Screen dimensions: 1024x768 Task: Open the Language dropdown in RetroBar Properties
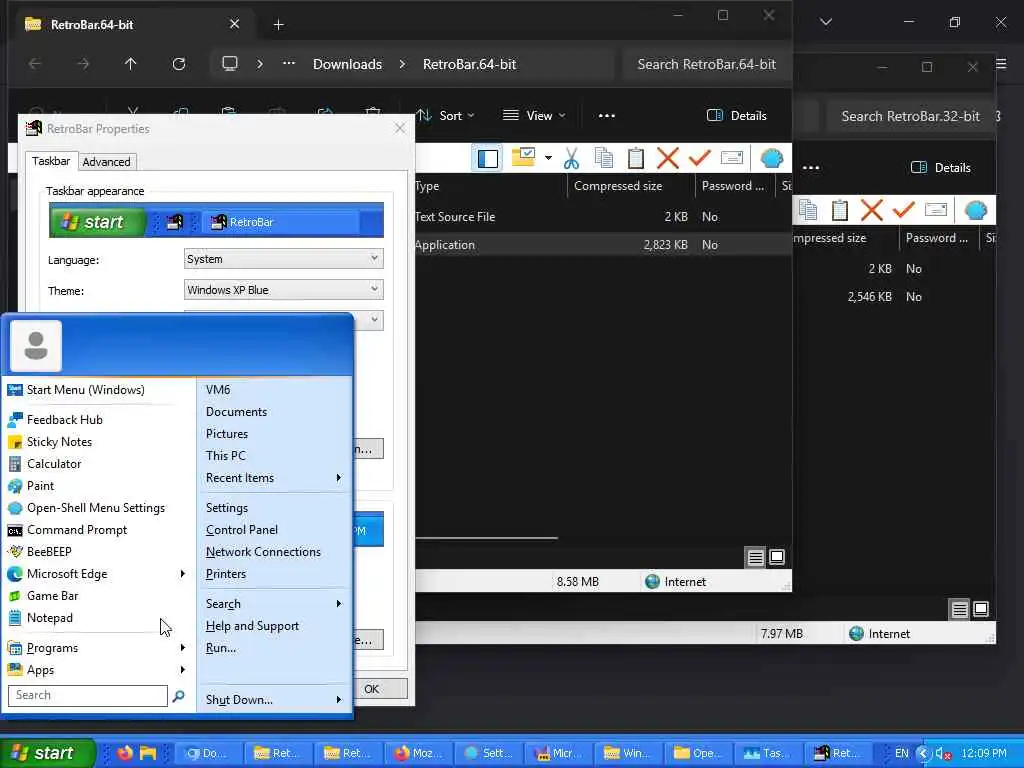point(283,259)
